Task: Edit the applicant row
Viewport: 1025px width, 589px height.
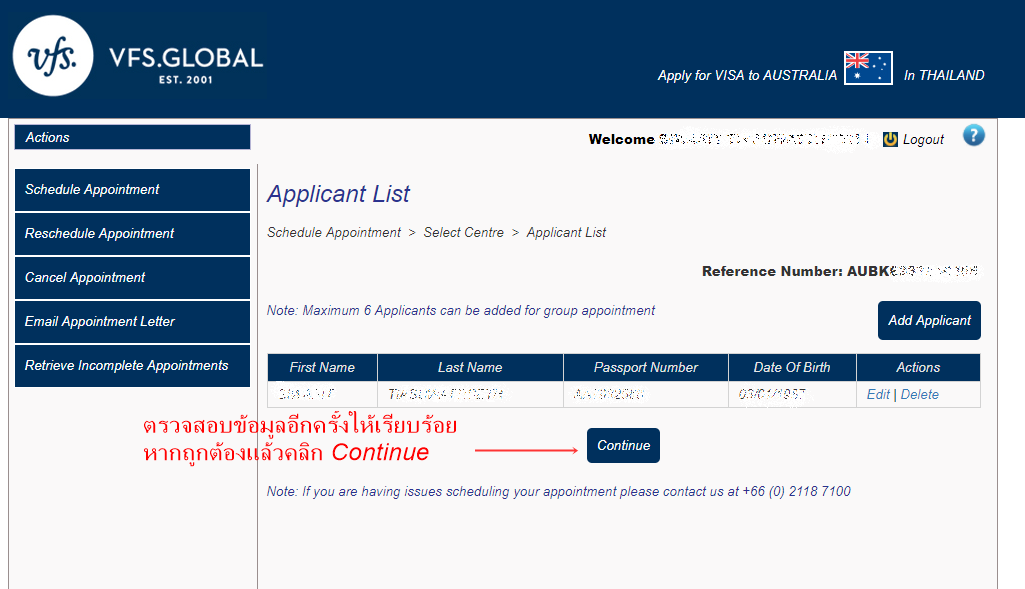Action: click(878, 395)
